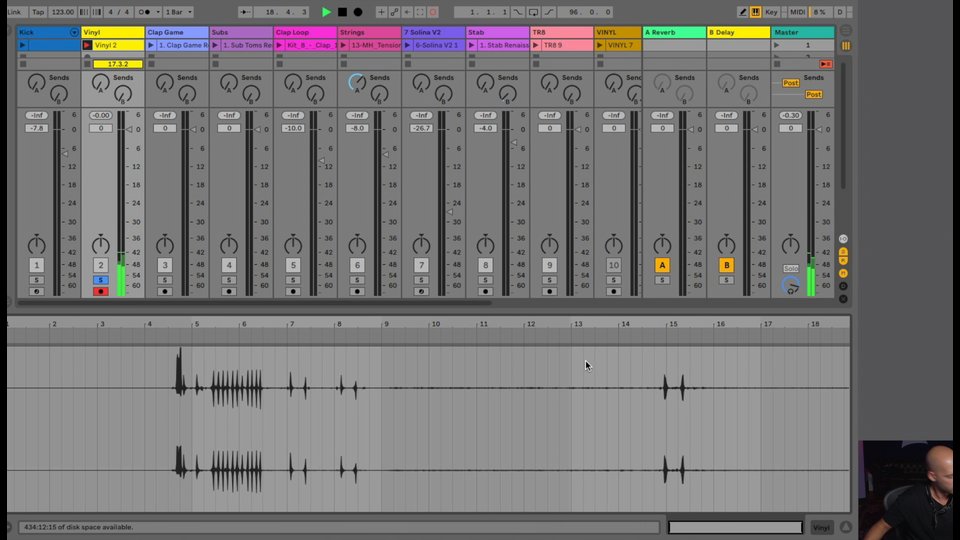Click Capture MIDI button
The height and width of the screenshot is (540, 960).
(x=420, y=12)
